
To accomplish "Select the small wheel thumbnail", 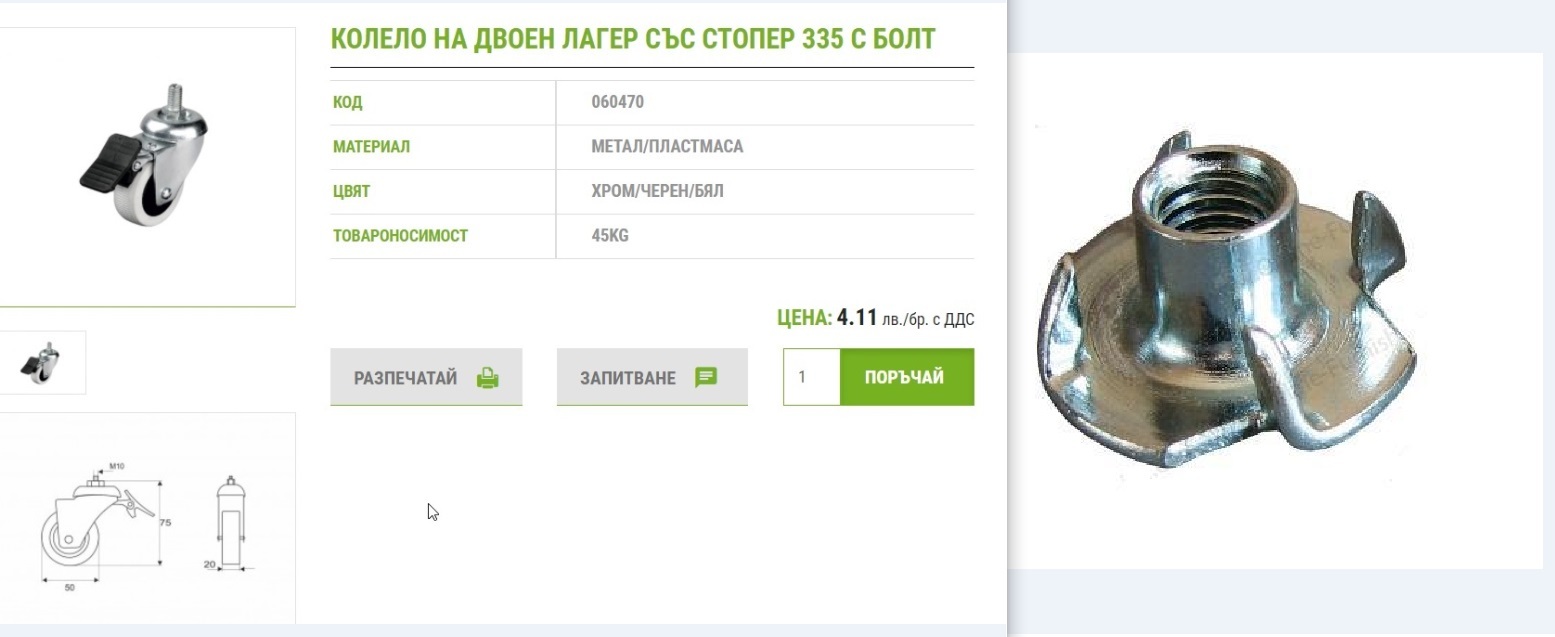I will point(42,363).
